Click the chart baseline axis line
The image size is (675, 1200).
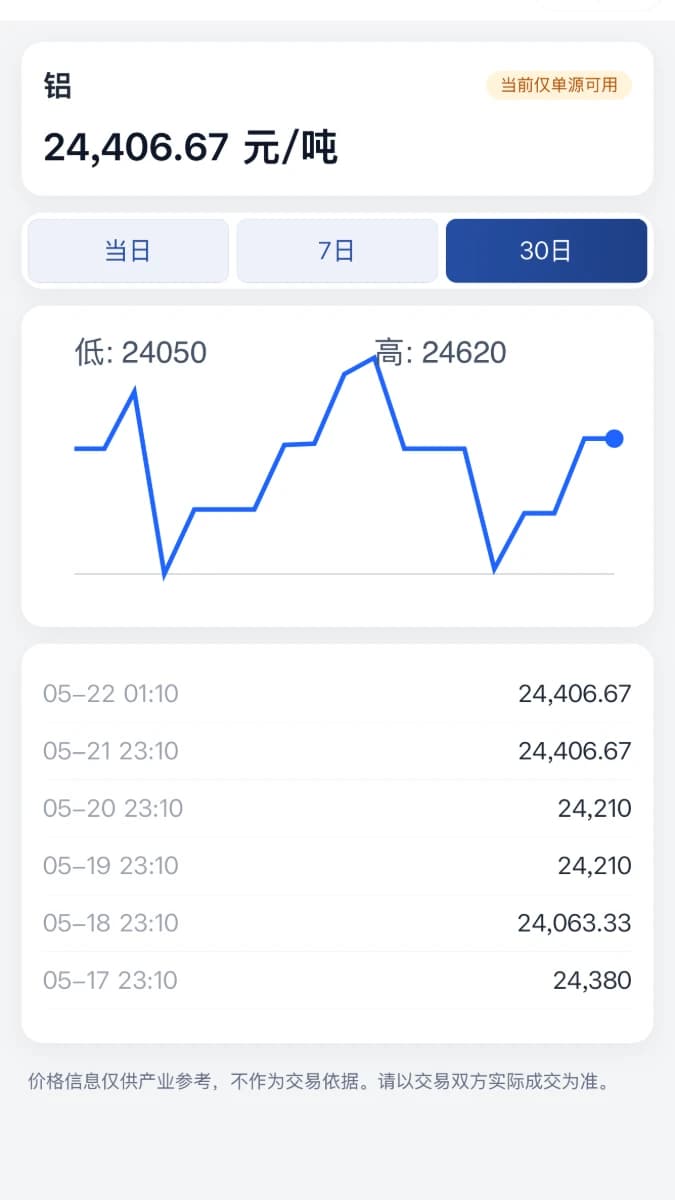click(x=344, y=574)
